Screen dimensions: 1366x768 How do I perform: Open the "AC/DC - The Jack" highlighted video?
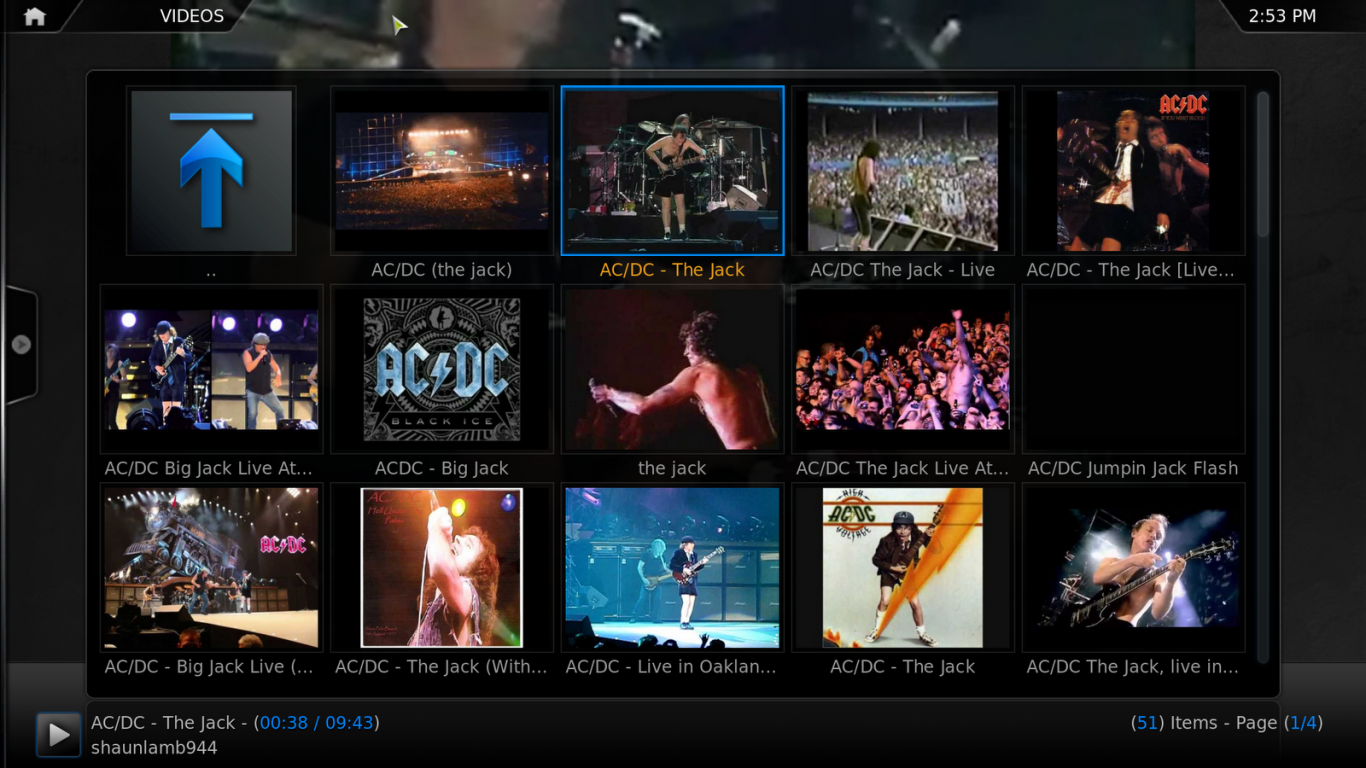[x=672, y=170]
